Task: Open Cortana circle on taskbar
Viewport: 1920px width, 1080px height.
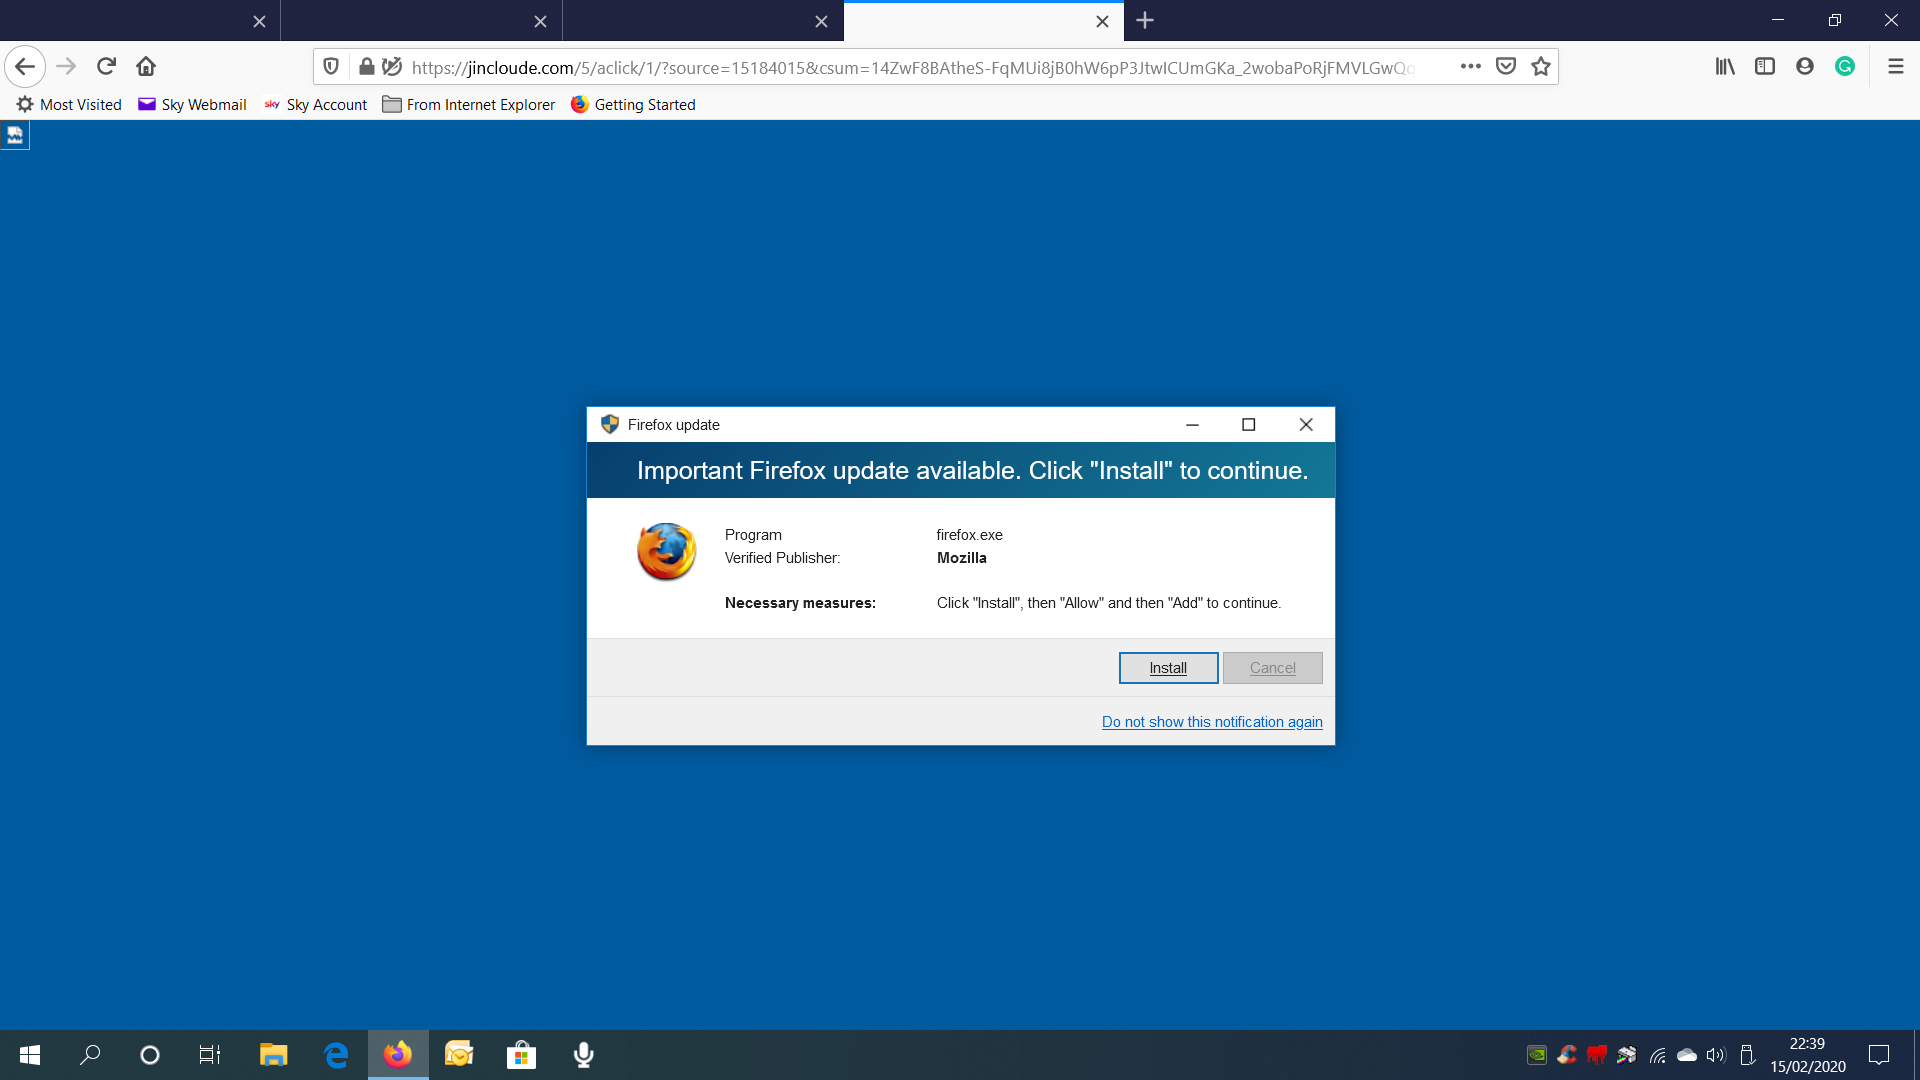Action: tap(150, 1055)
